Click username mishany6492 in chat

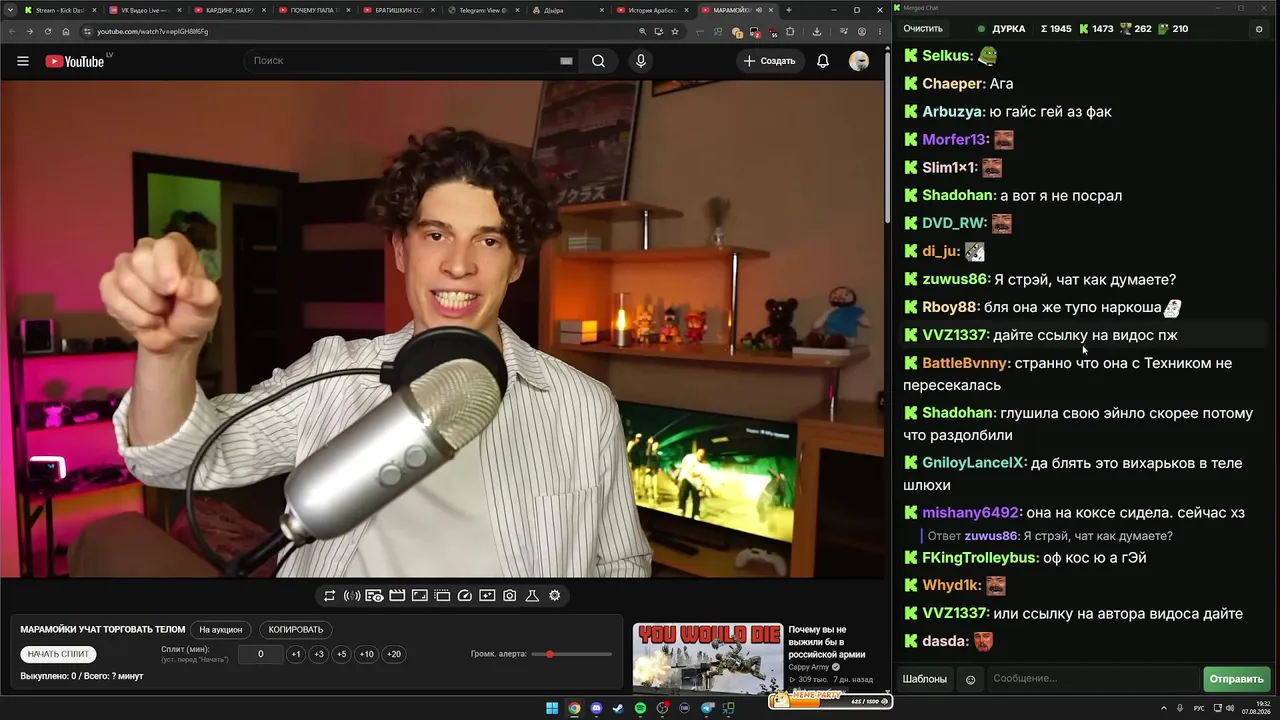(x=970, y=513)
